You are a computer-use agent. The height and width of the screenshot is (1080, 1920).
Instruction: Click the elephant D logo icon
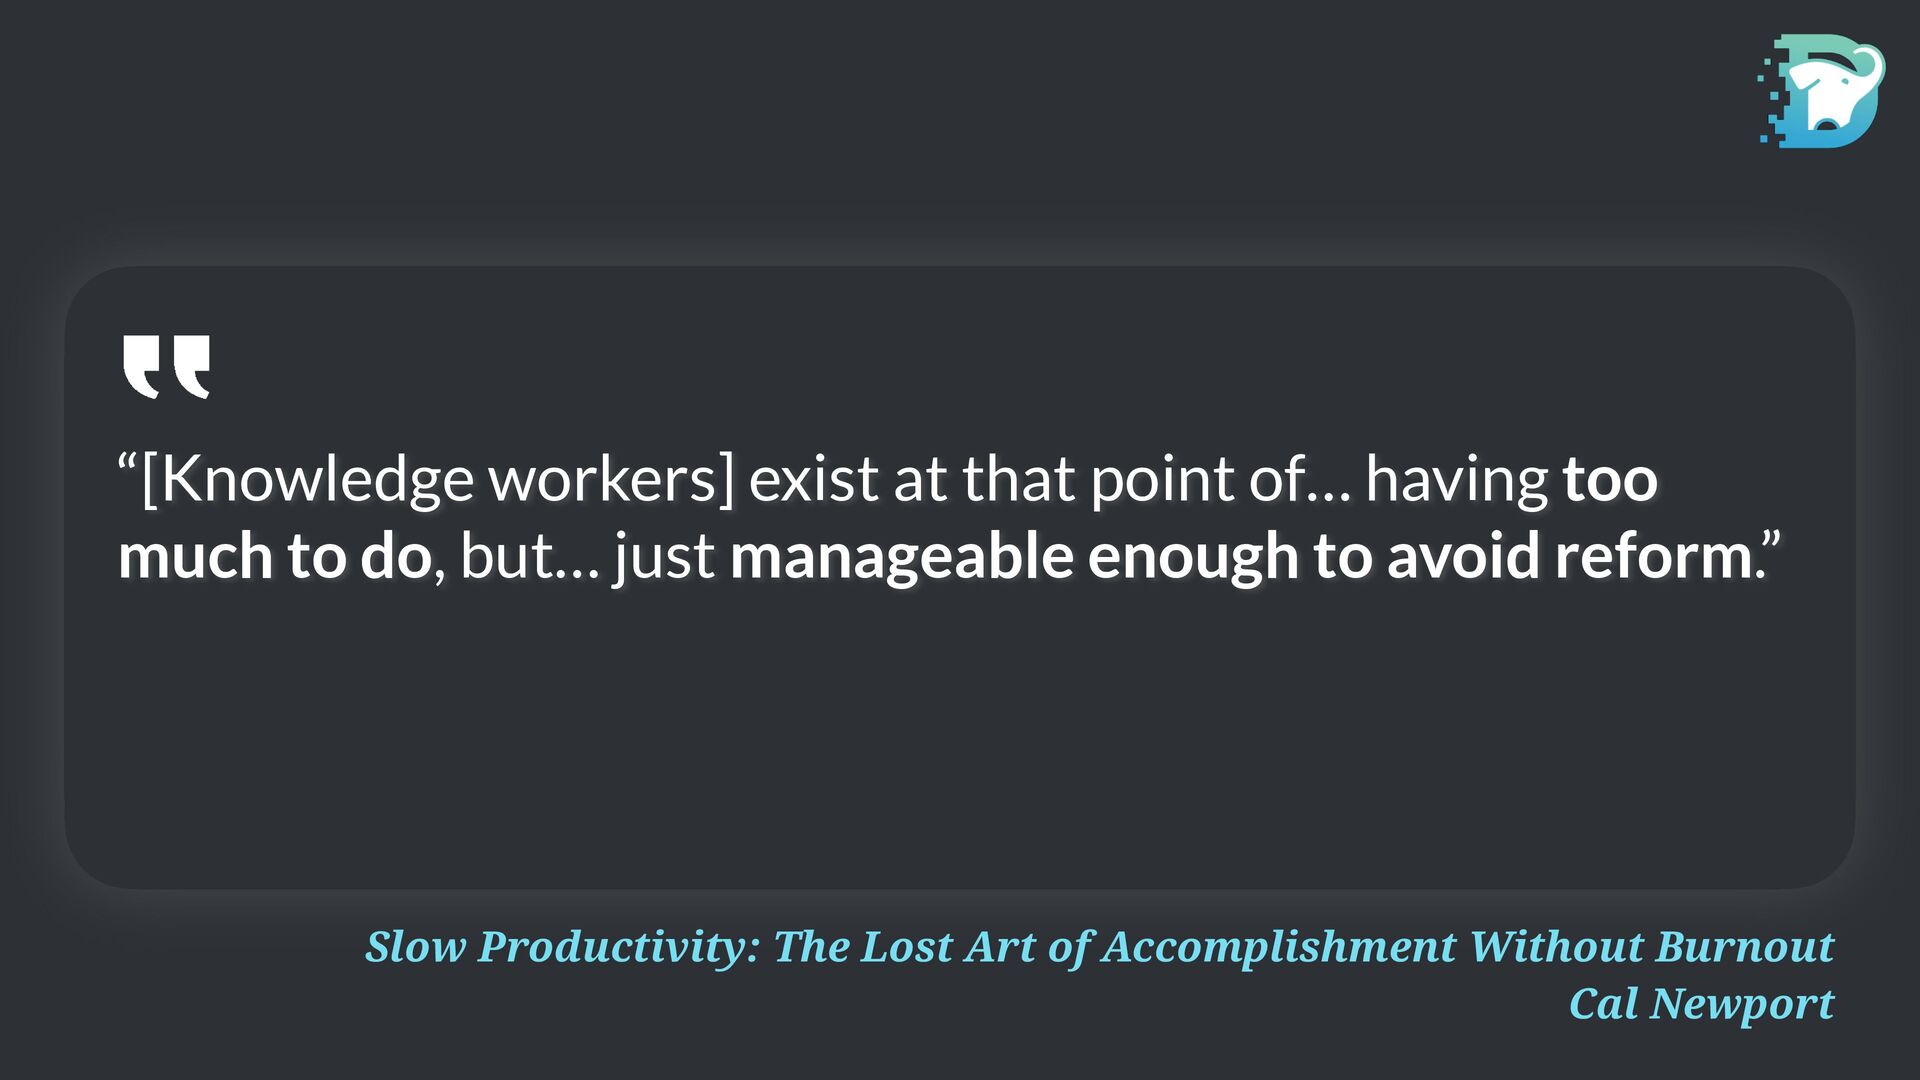(x=1822, y=91)
